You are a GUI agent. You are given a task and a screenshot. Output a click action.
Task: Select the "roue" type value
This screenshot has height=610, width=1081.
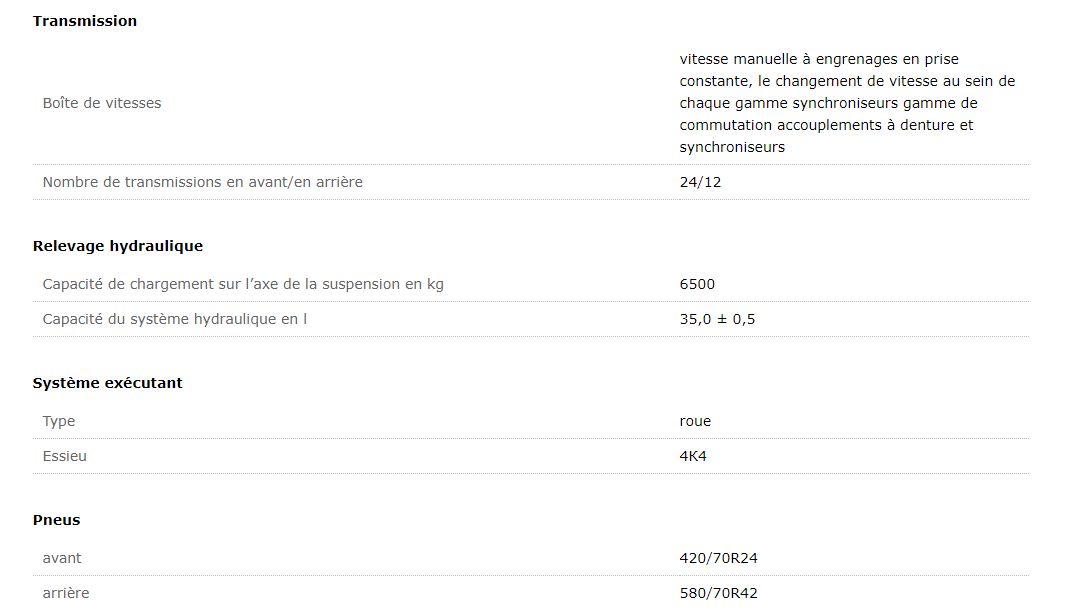695,421
